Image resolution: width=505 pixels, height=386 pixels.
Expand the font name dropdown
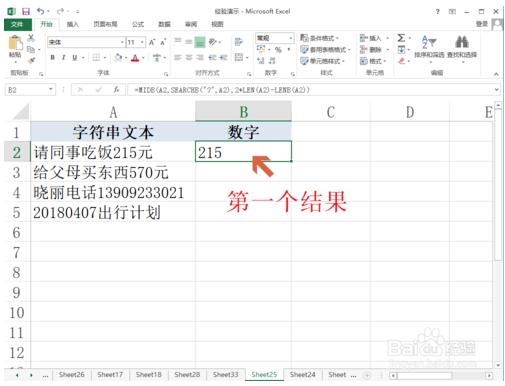pyautogui.click(x=122, y=42)
